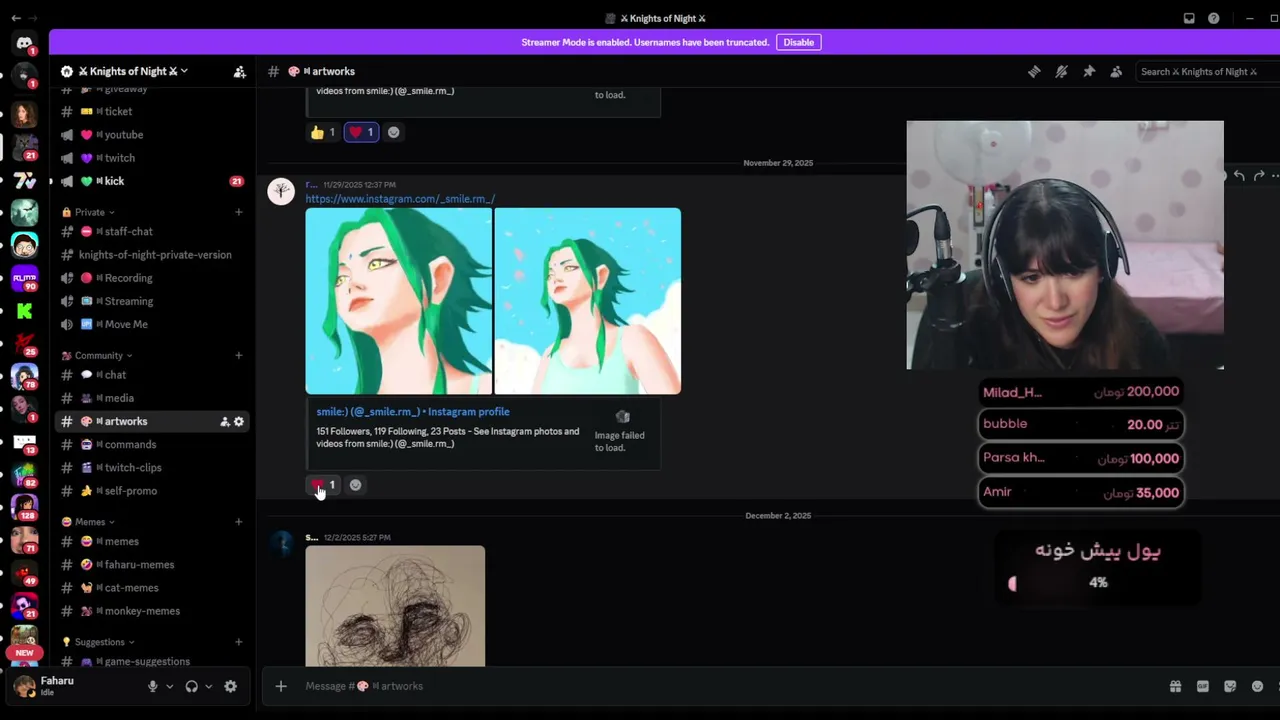The width and height of the screenshot is (1280, 720).
Task: Click the invite people icon beside server name
Action: click(x=239, y=72)
